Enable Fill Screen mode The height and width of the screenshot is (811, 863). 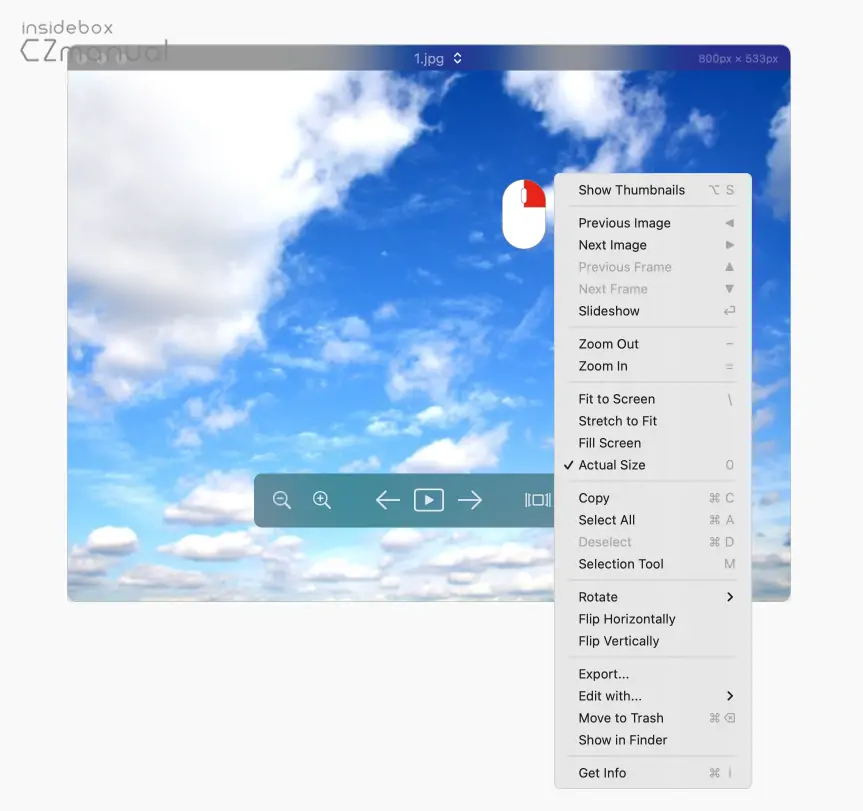pos(610,443)
